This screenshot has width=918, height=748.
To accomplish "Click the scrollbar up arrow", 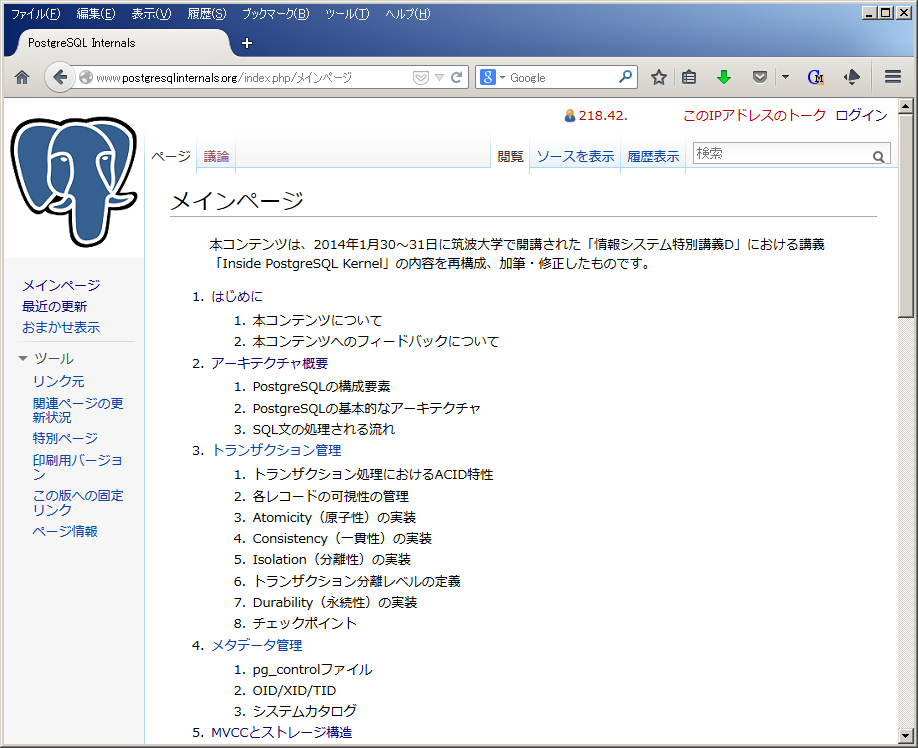I will click(x=905, y=107).
